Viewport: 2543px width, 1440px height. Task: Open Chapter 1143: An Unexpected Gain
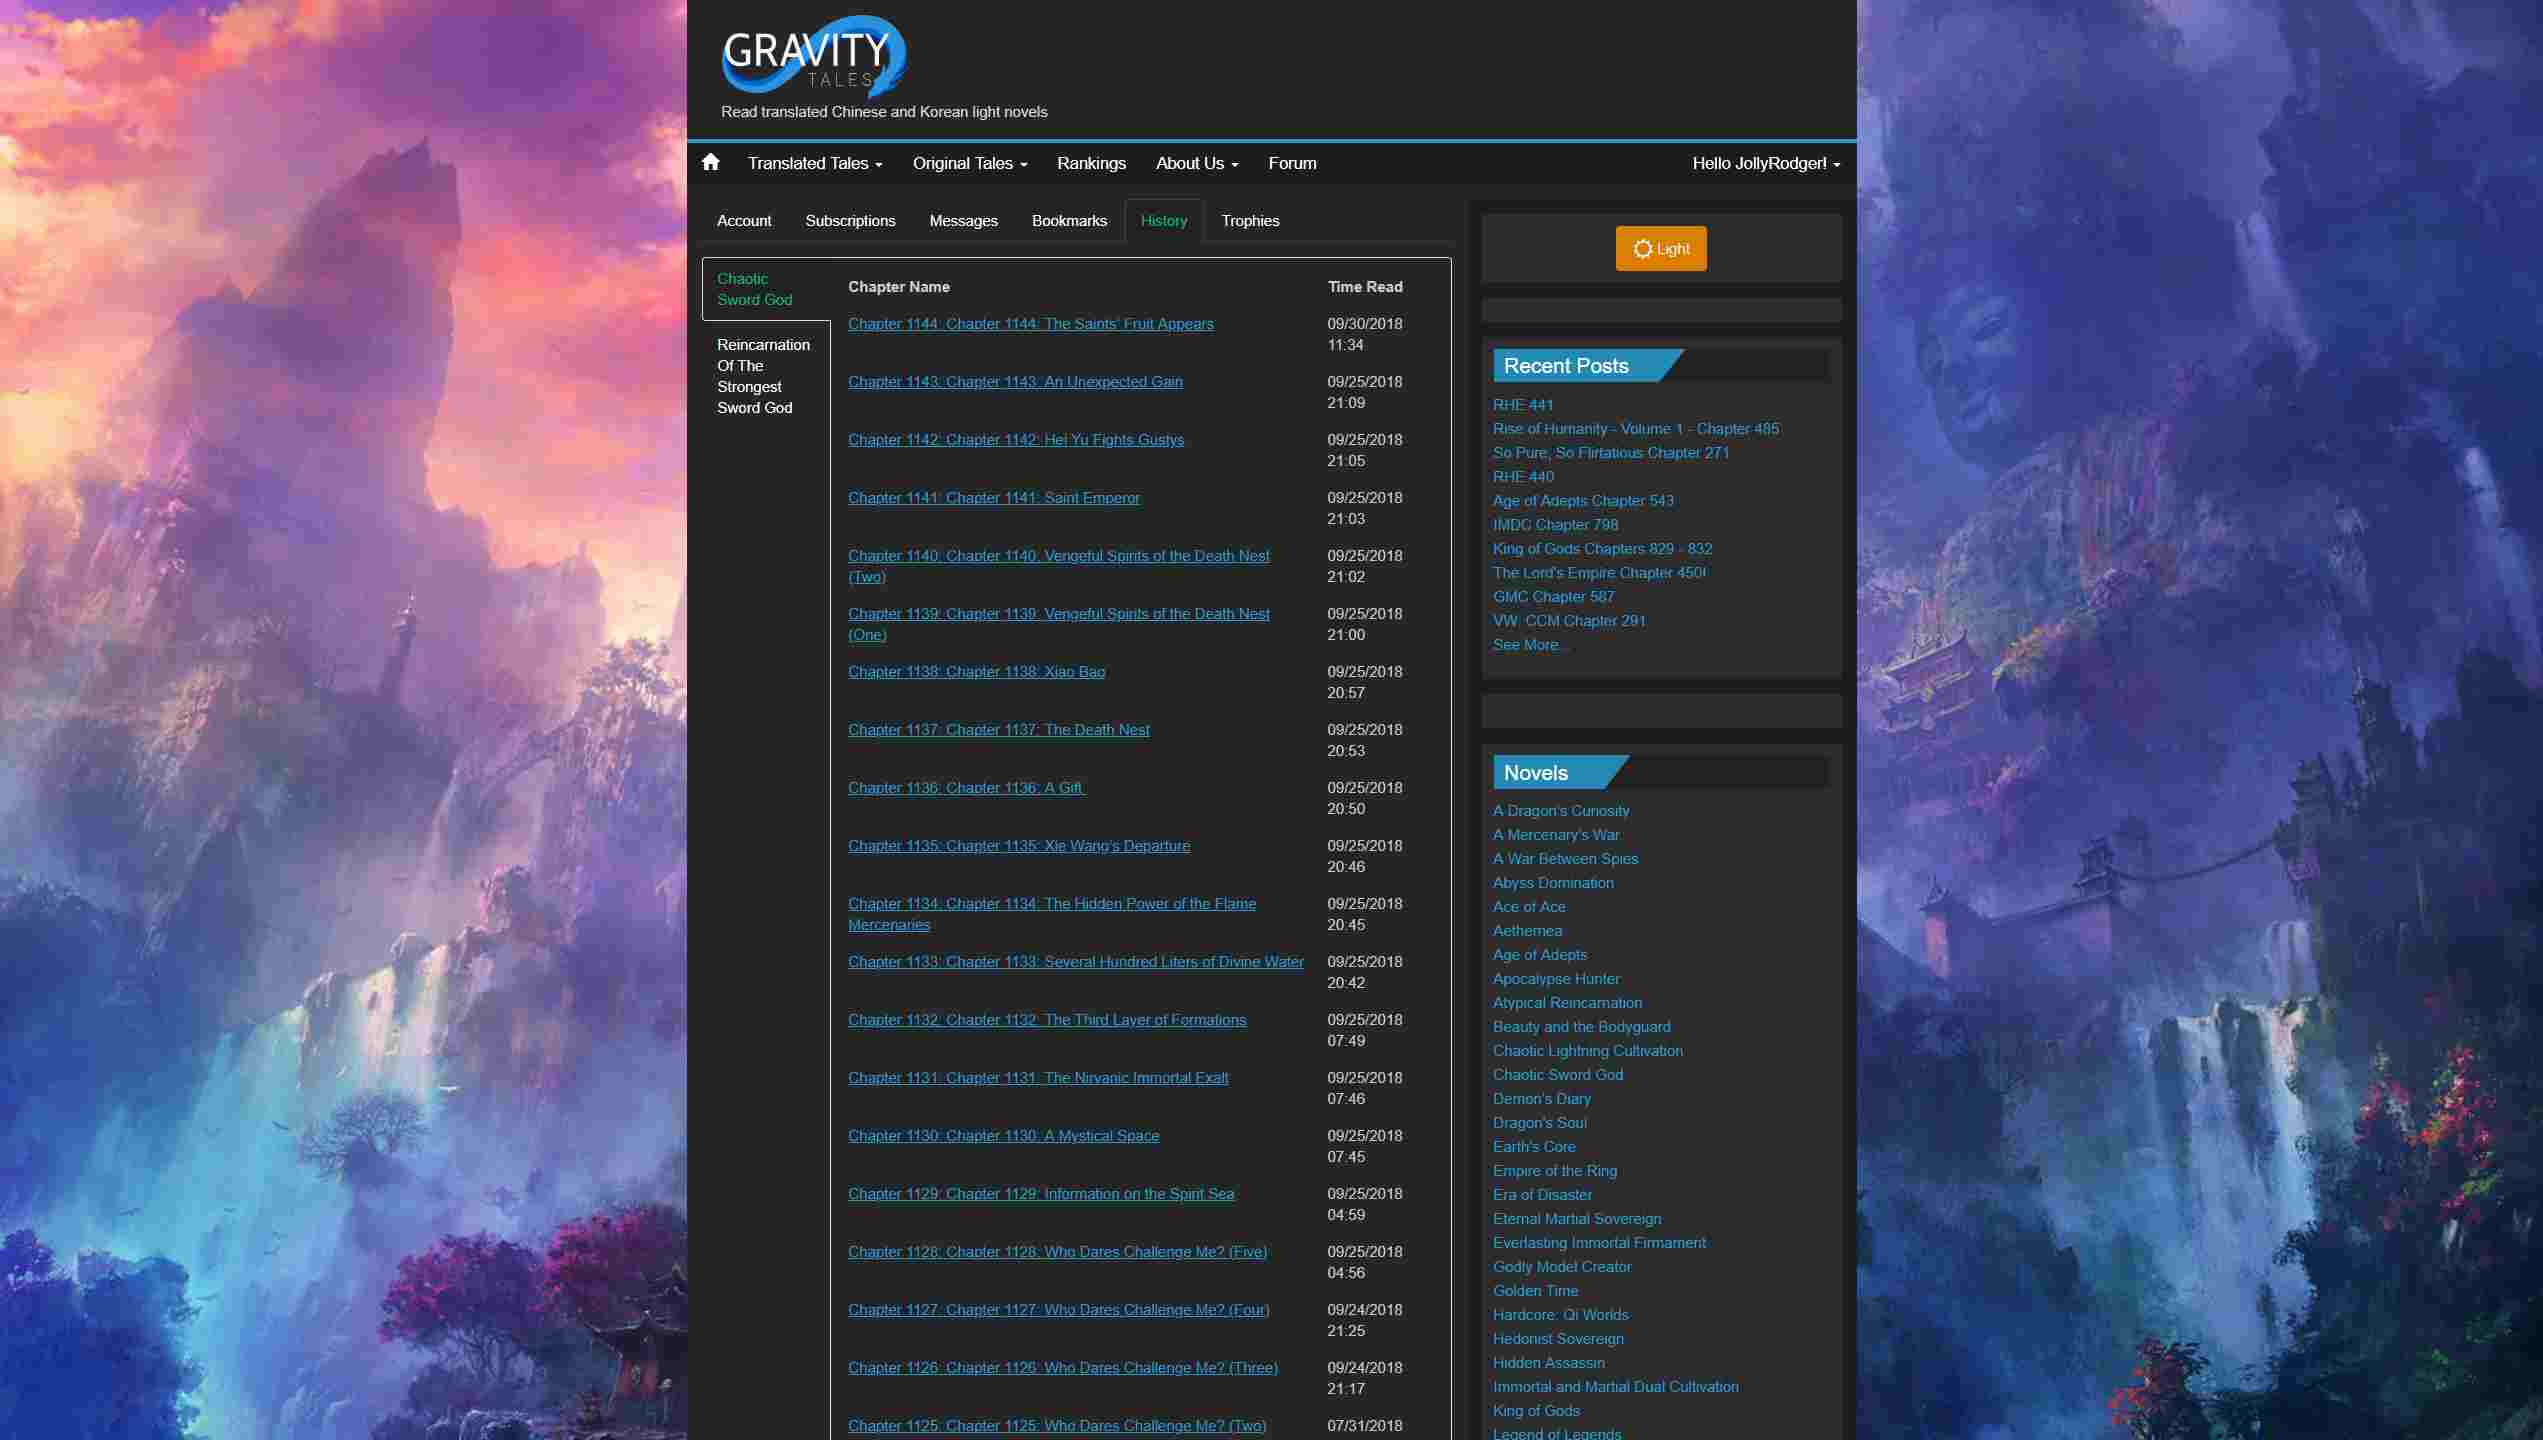pyautogui.click(x=1015, y=382)
